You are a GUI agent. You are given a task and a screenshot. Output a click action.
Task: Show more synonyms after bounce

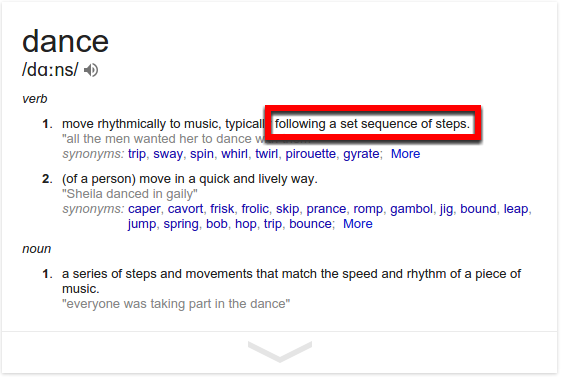[357, 224]
